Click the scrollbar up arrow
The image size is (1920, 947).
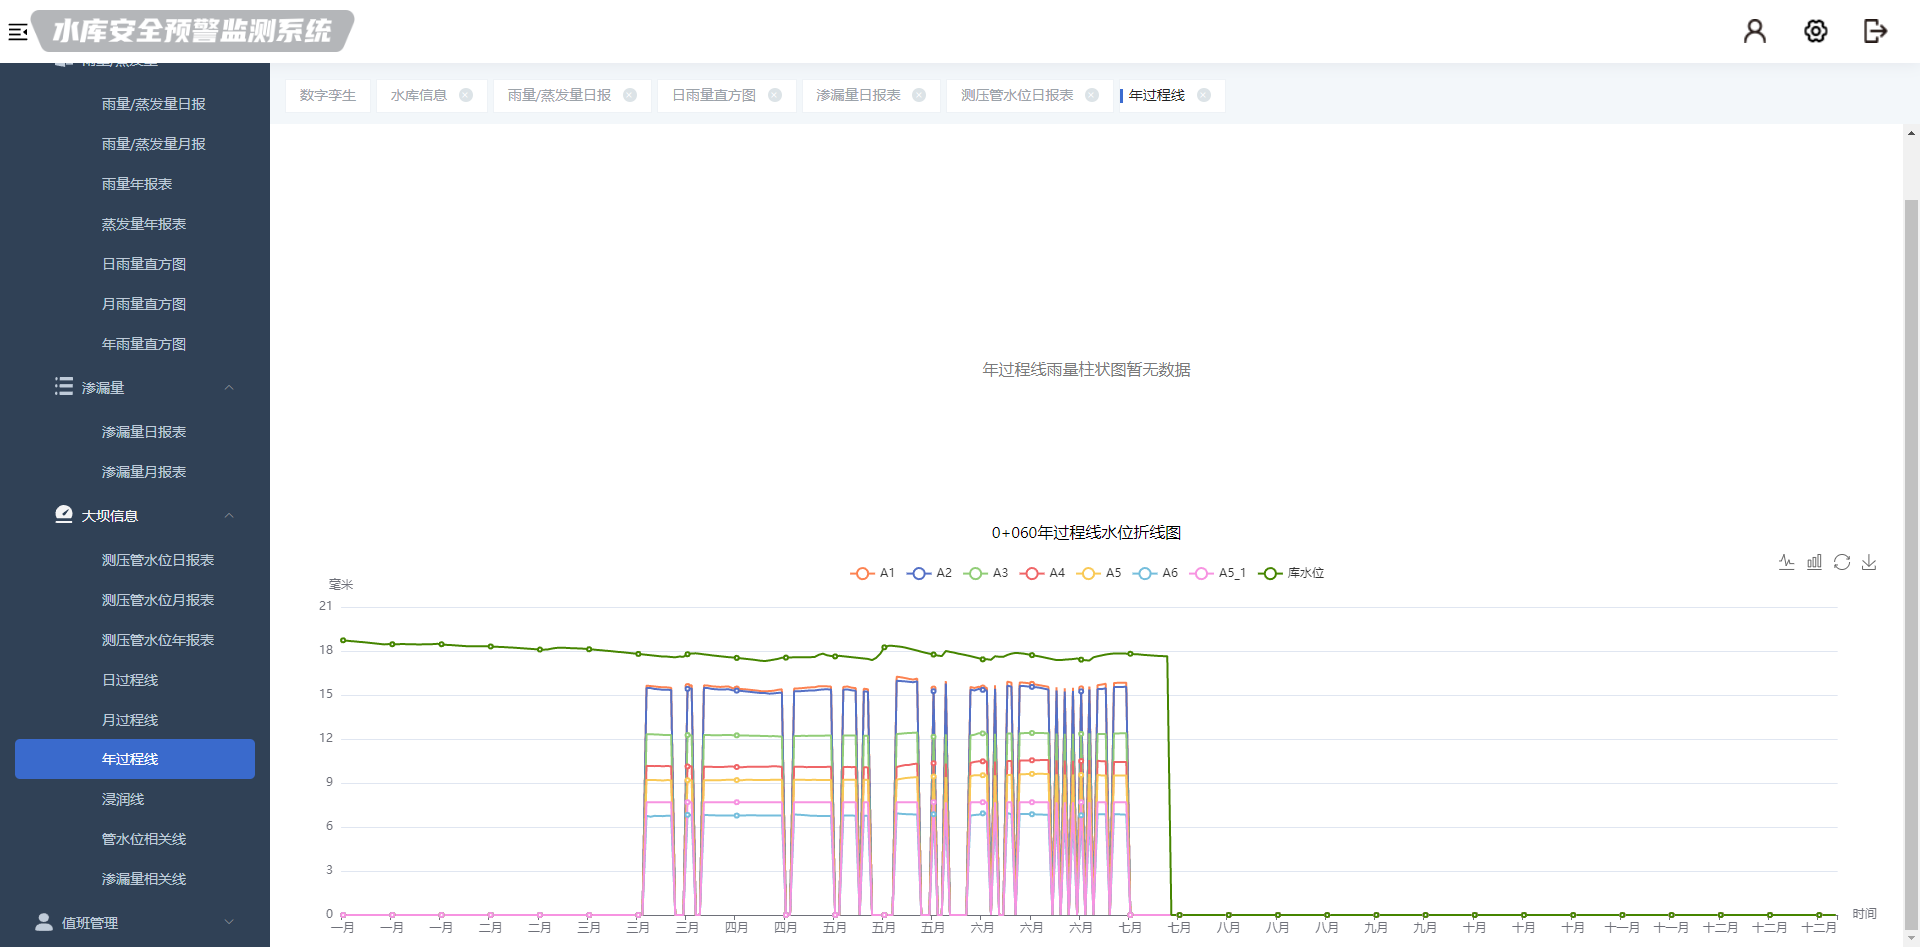point(1911,133)
